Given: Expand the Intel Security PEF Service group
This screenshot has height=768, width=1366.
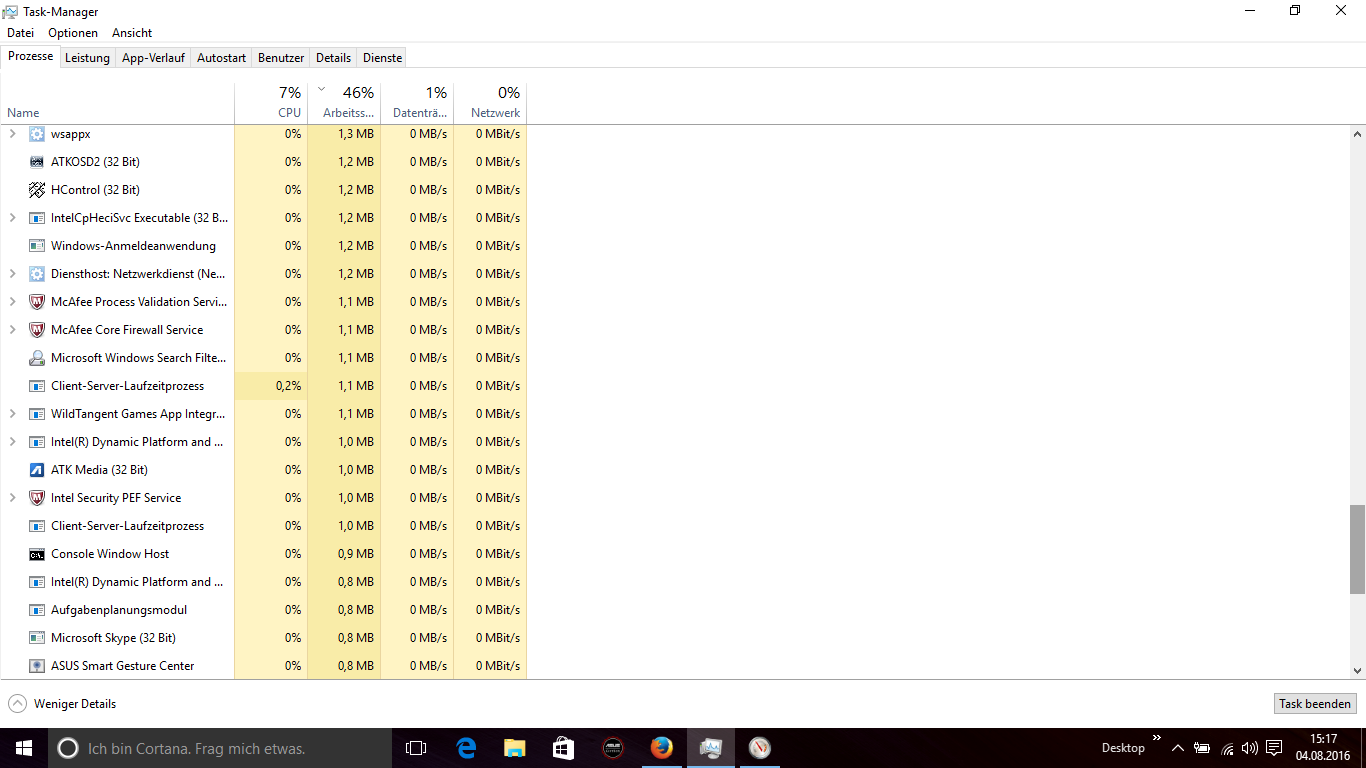Looking at the screenshot, I should tap(13, 498).
